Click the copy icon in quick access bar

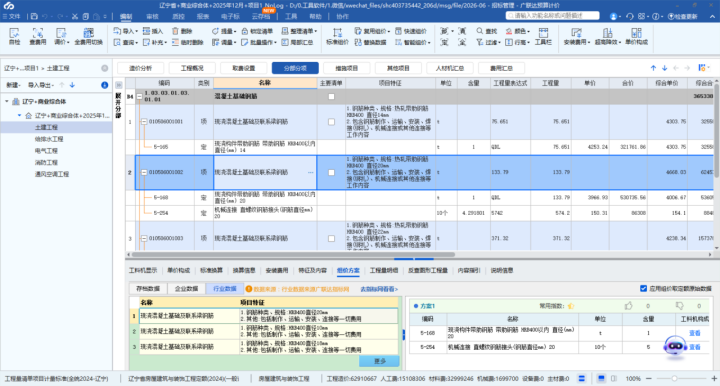(x=85, y=16)
